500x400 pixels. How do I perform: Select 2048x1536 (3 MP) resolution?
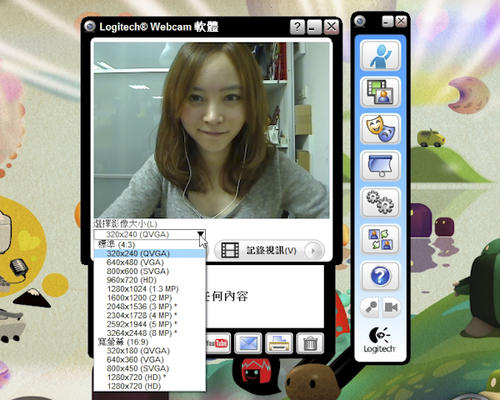(x=150, y=306)
